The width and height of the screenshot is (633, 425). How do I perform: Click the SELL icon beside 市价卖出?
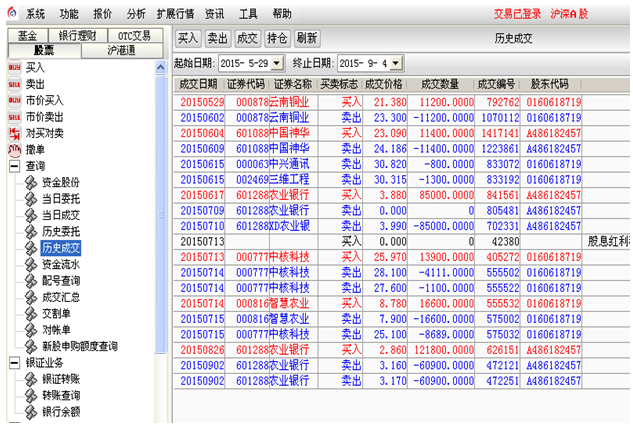(x=15, y=117)
